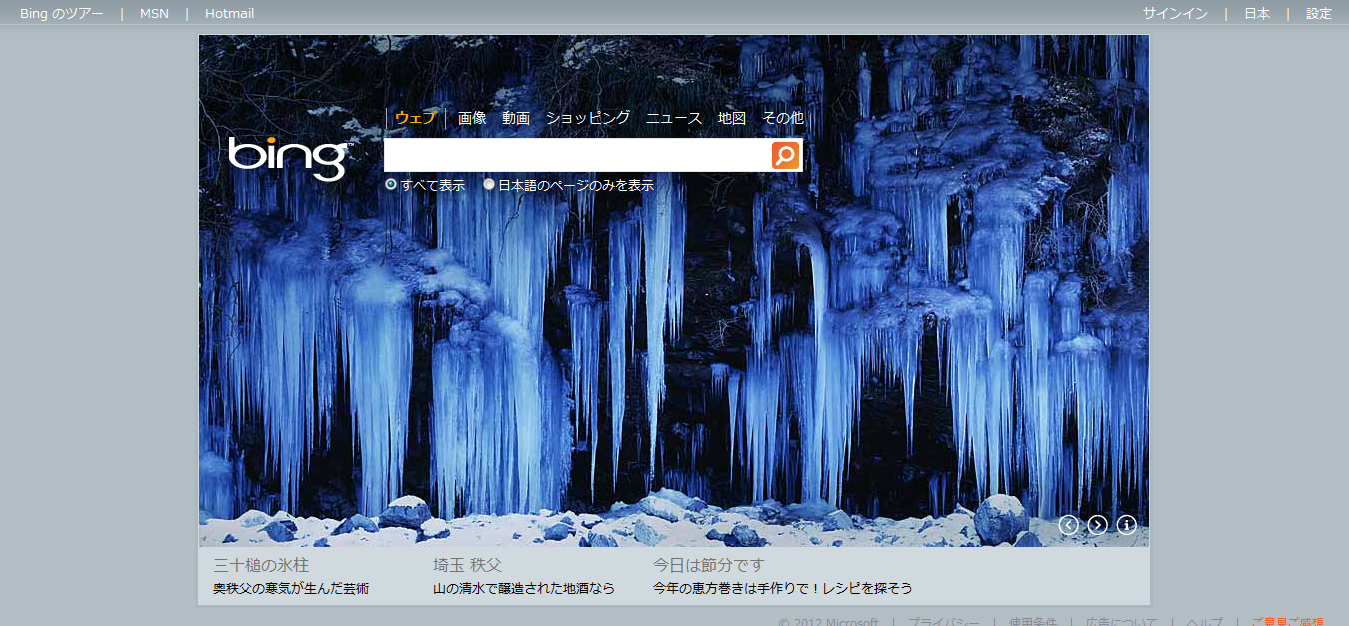Go to the ニュース tab
The height and width of the screenshot is (626, 1349).
pos(674,118)
